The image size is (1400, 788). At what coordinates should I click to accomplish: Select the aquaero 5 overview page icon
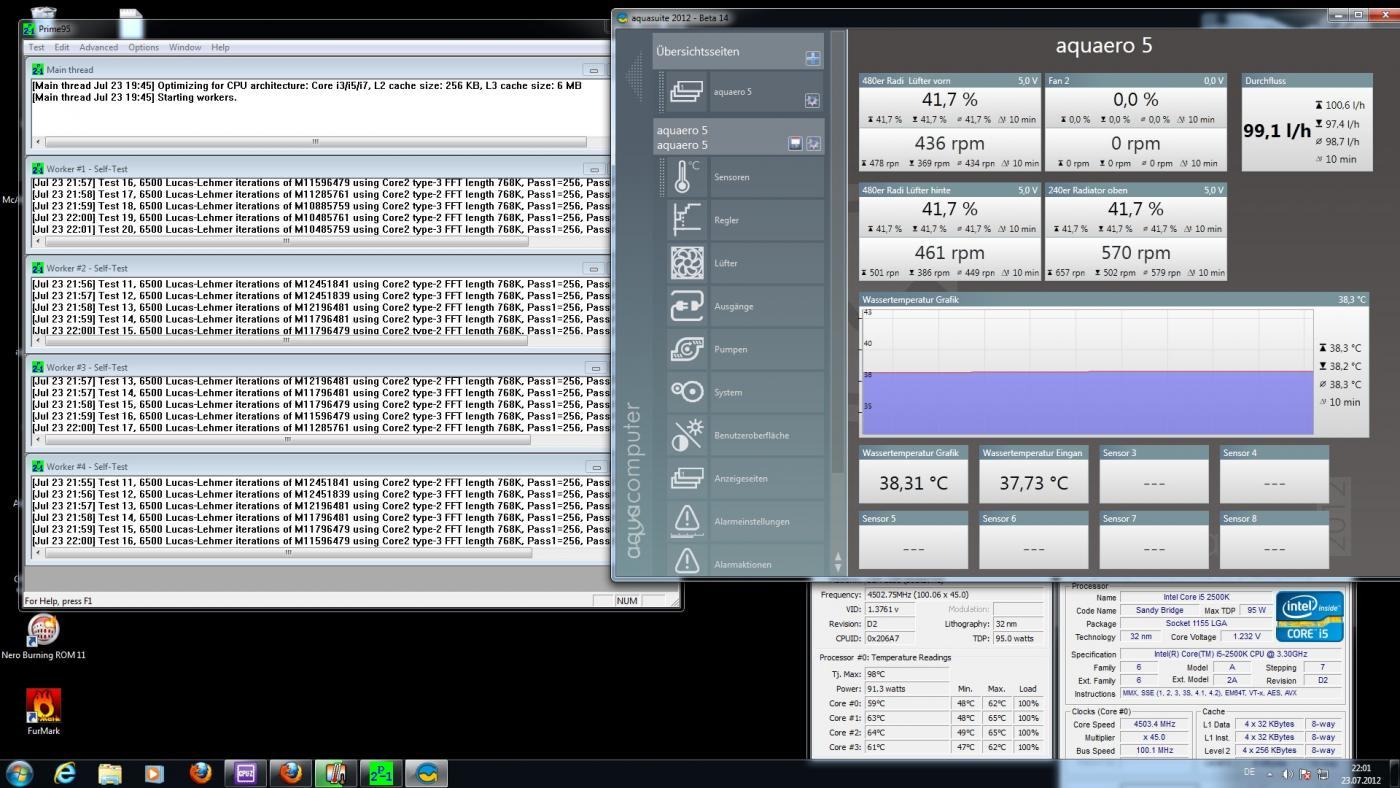point(686,91)
